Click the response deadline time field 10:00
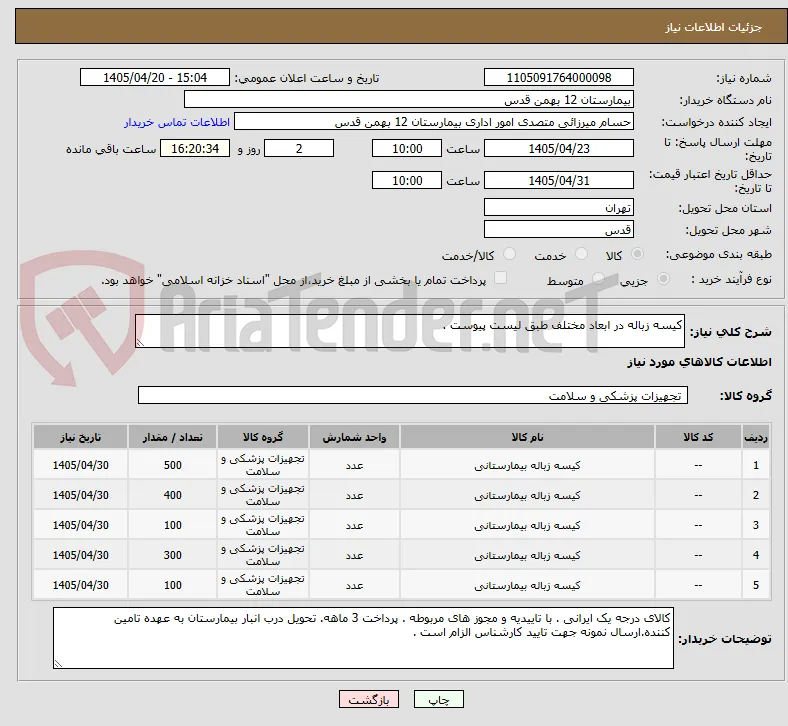788x726 pixels. pyautogui.click(x=407, y=148)
